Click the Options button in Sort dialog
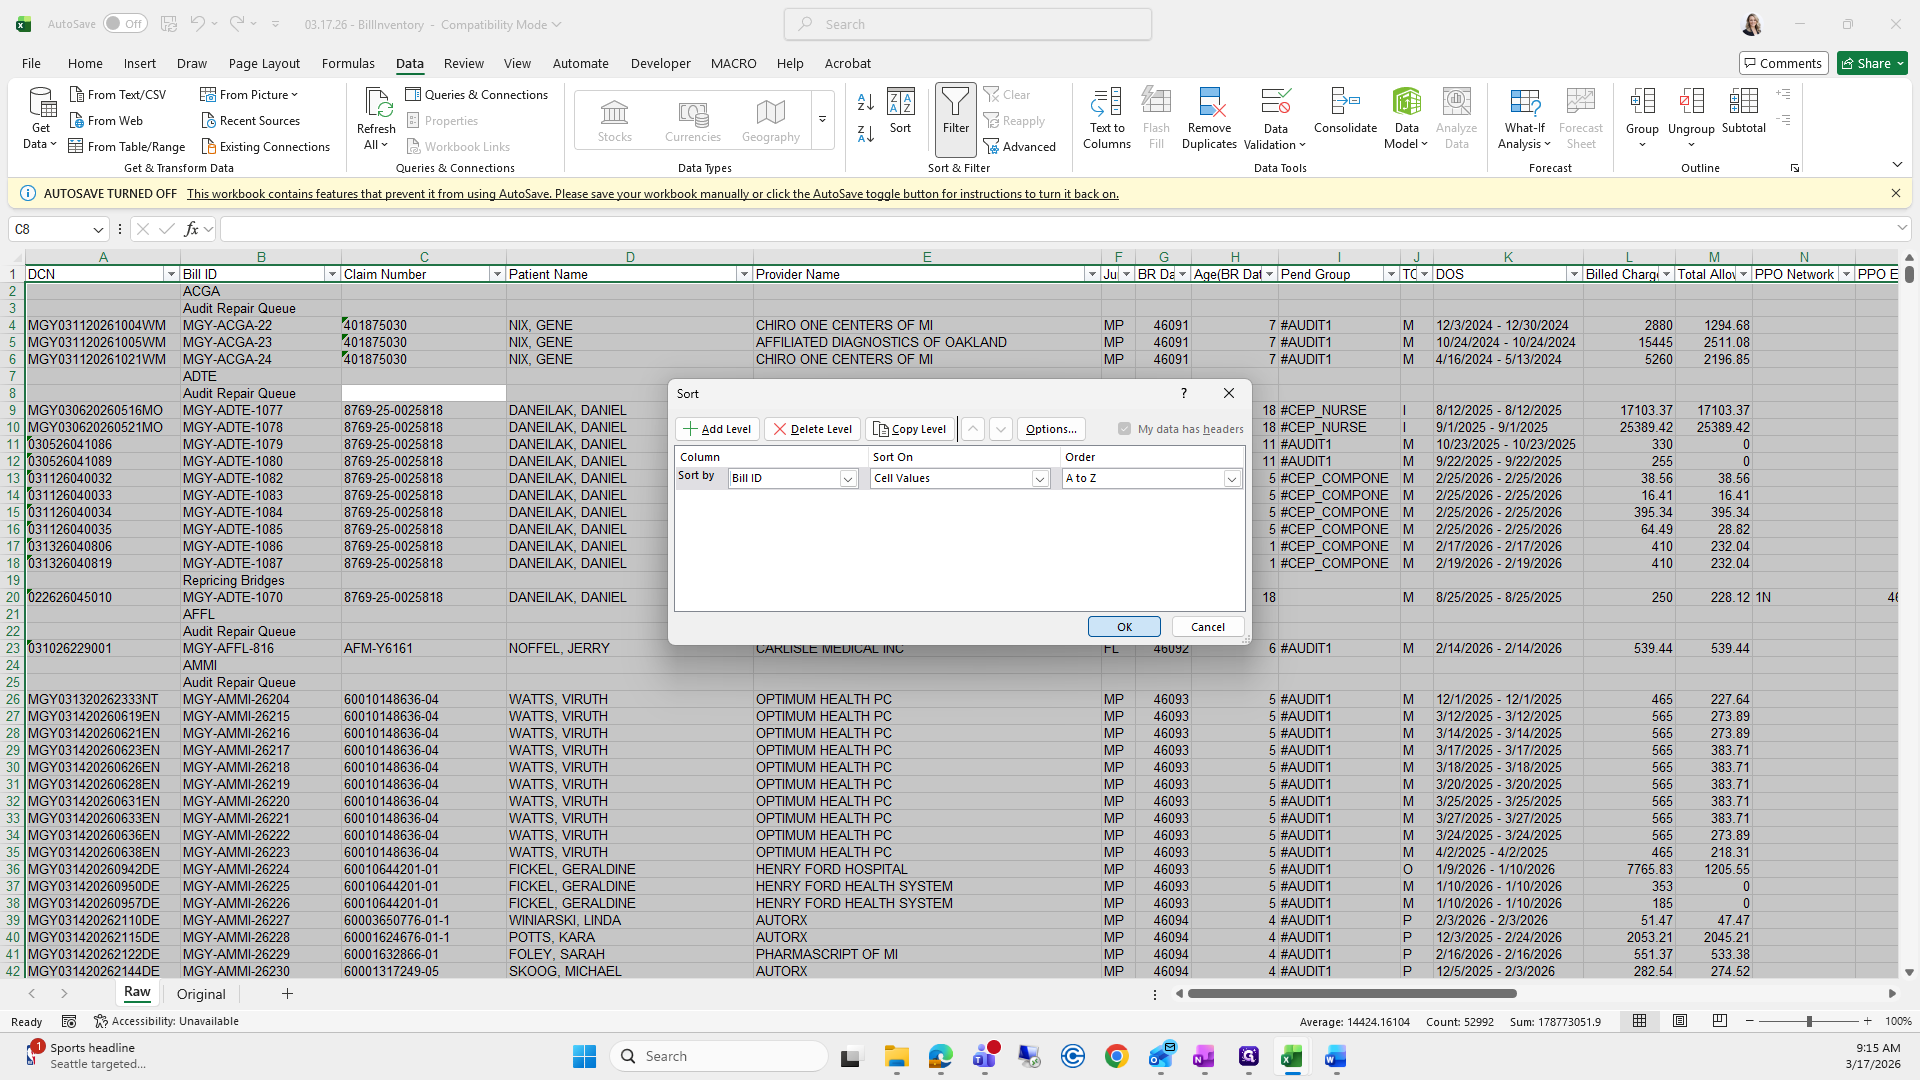The height and width of the screenshot is (1080, 1920). [x=1051, y=429]
